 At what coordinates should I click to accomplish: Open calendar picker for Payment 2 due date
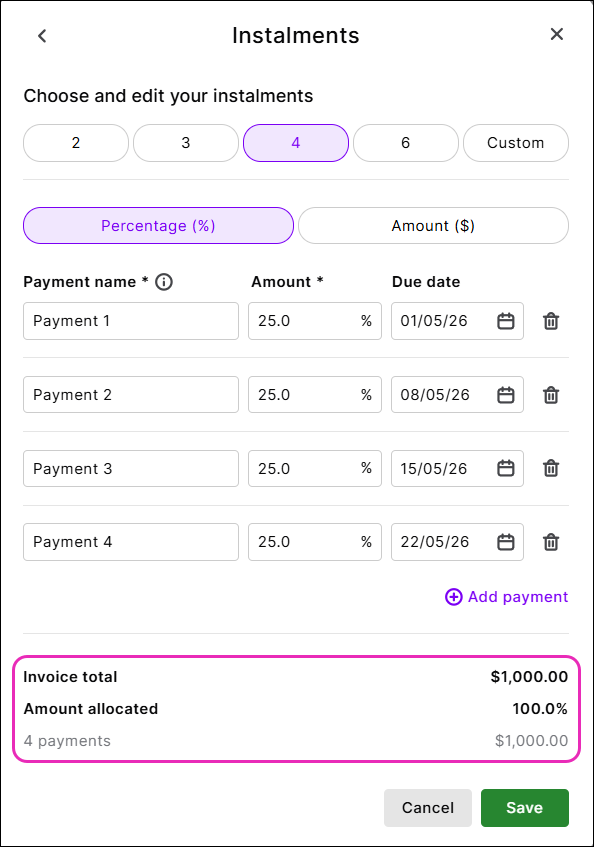tap(505, 395)
